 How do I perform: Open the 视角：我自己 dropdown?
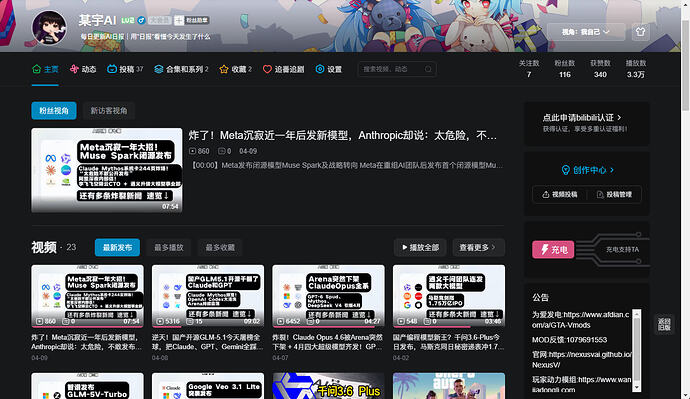586,32
